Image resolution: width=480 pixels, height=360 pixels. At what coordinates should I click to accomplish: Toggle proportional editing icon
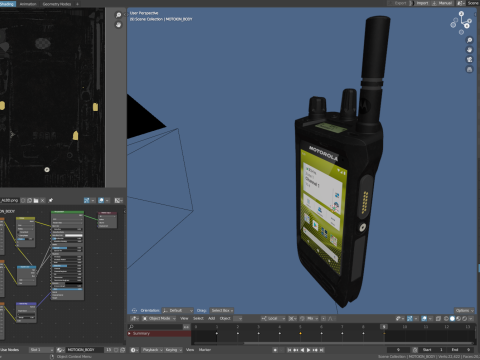tap(323, 318)
